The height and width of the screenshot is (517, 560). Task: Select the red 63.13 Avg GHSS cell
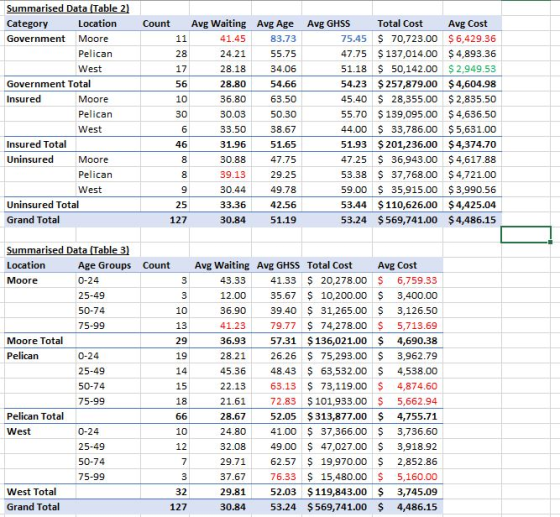[283, 386]
